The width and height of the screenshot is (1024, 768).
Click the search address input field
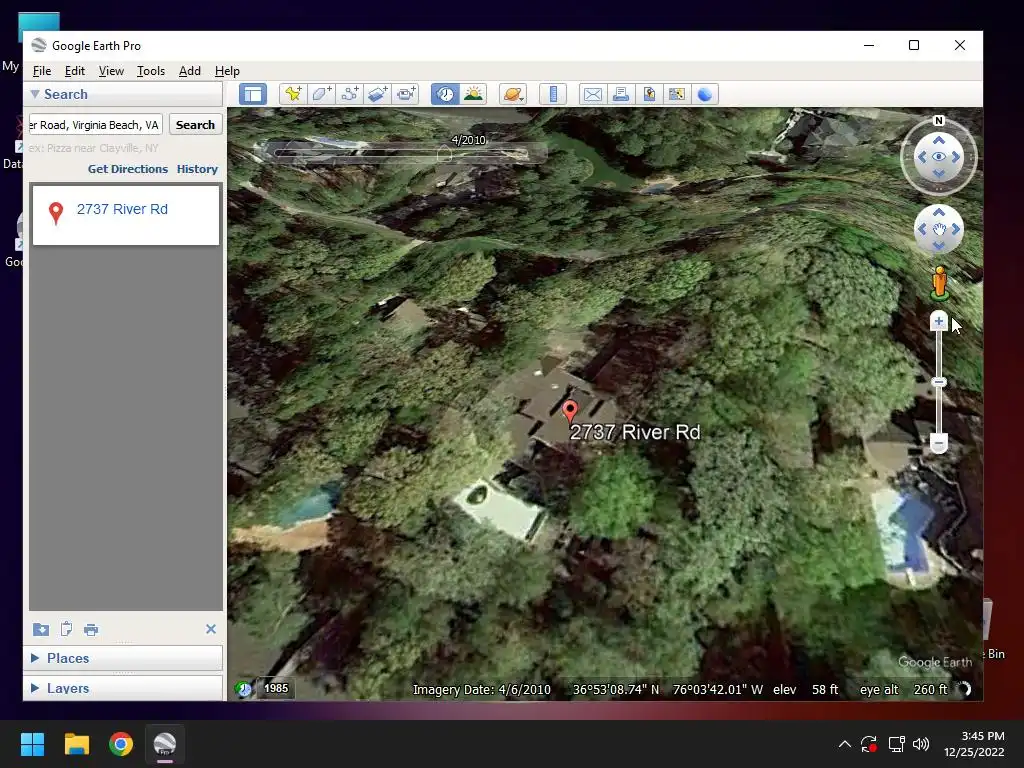pyautogui.click(x=96, y=125)
